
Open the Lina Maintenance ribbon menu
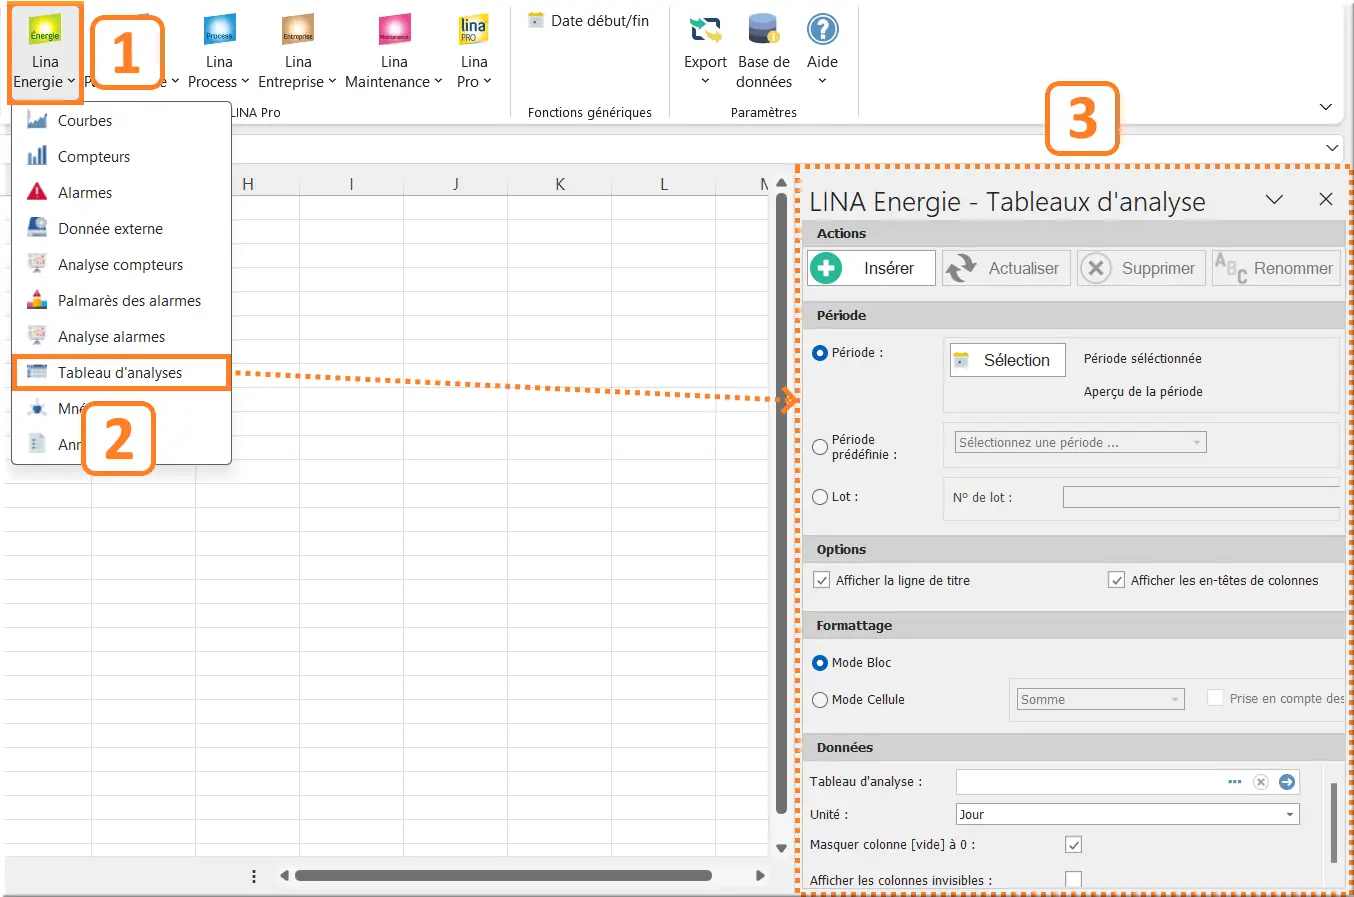coord(394,53)
